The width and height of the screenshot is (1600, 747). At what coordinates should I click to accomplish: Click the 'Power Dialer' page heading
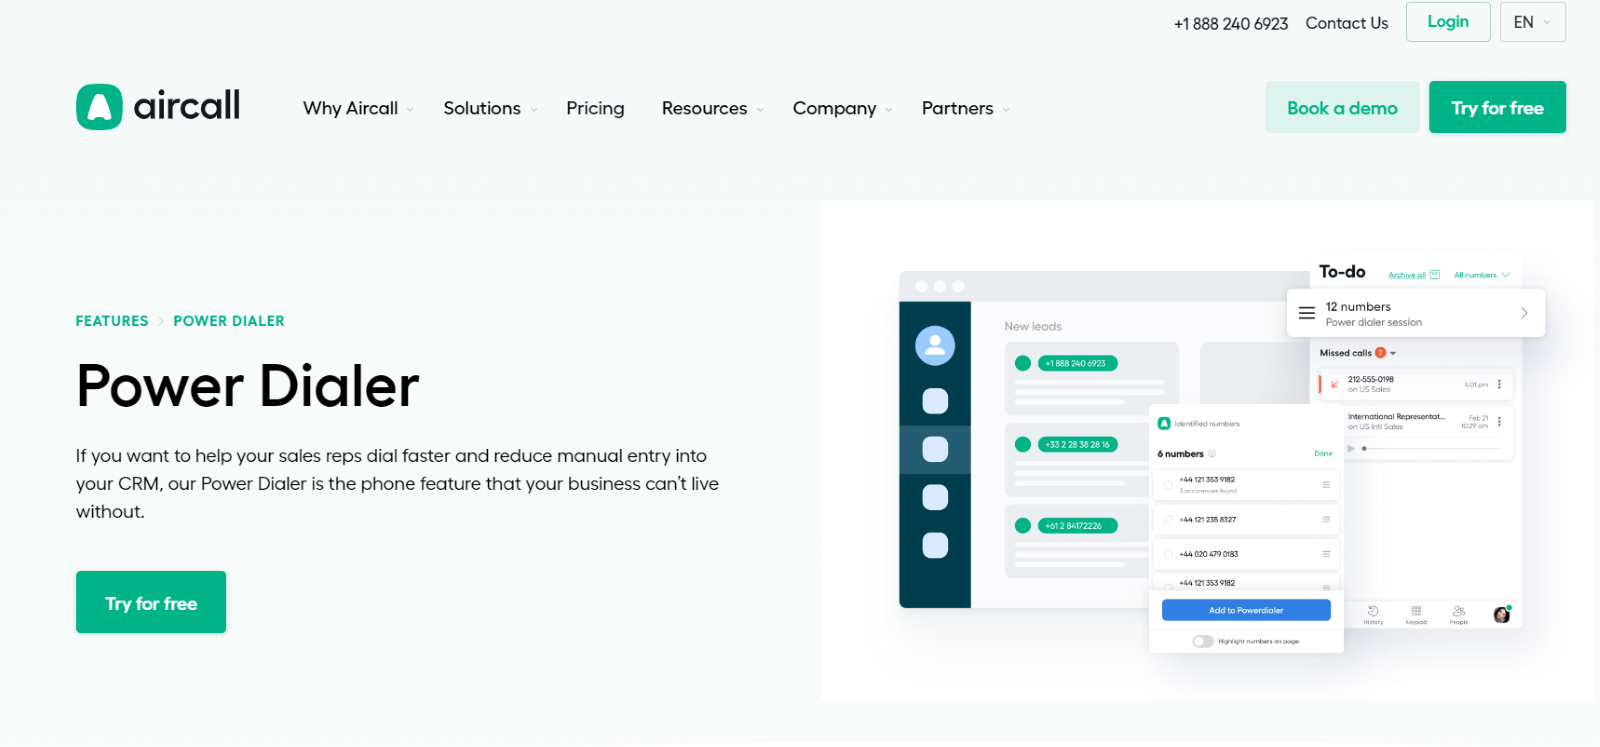click(x=248, y=386)
